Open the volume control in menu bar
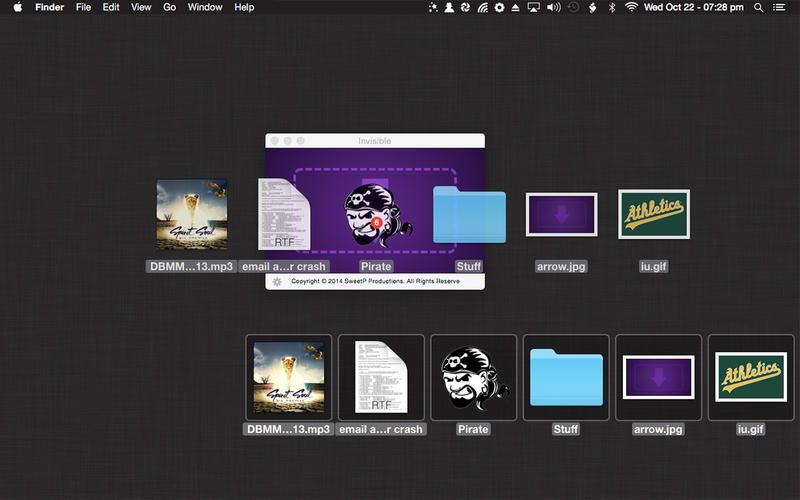Viewport: 800px width, 500px height. (x=553, y=7)
